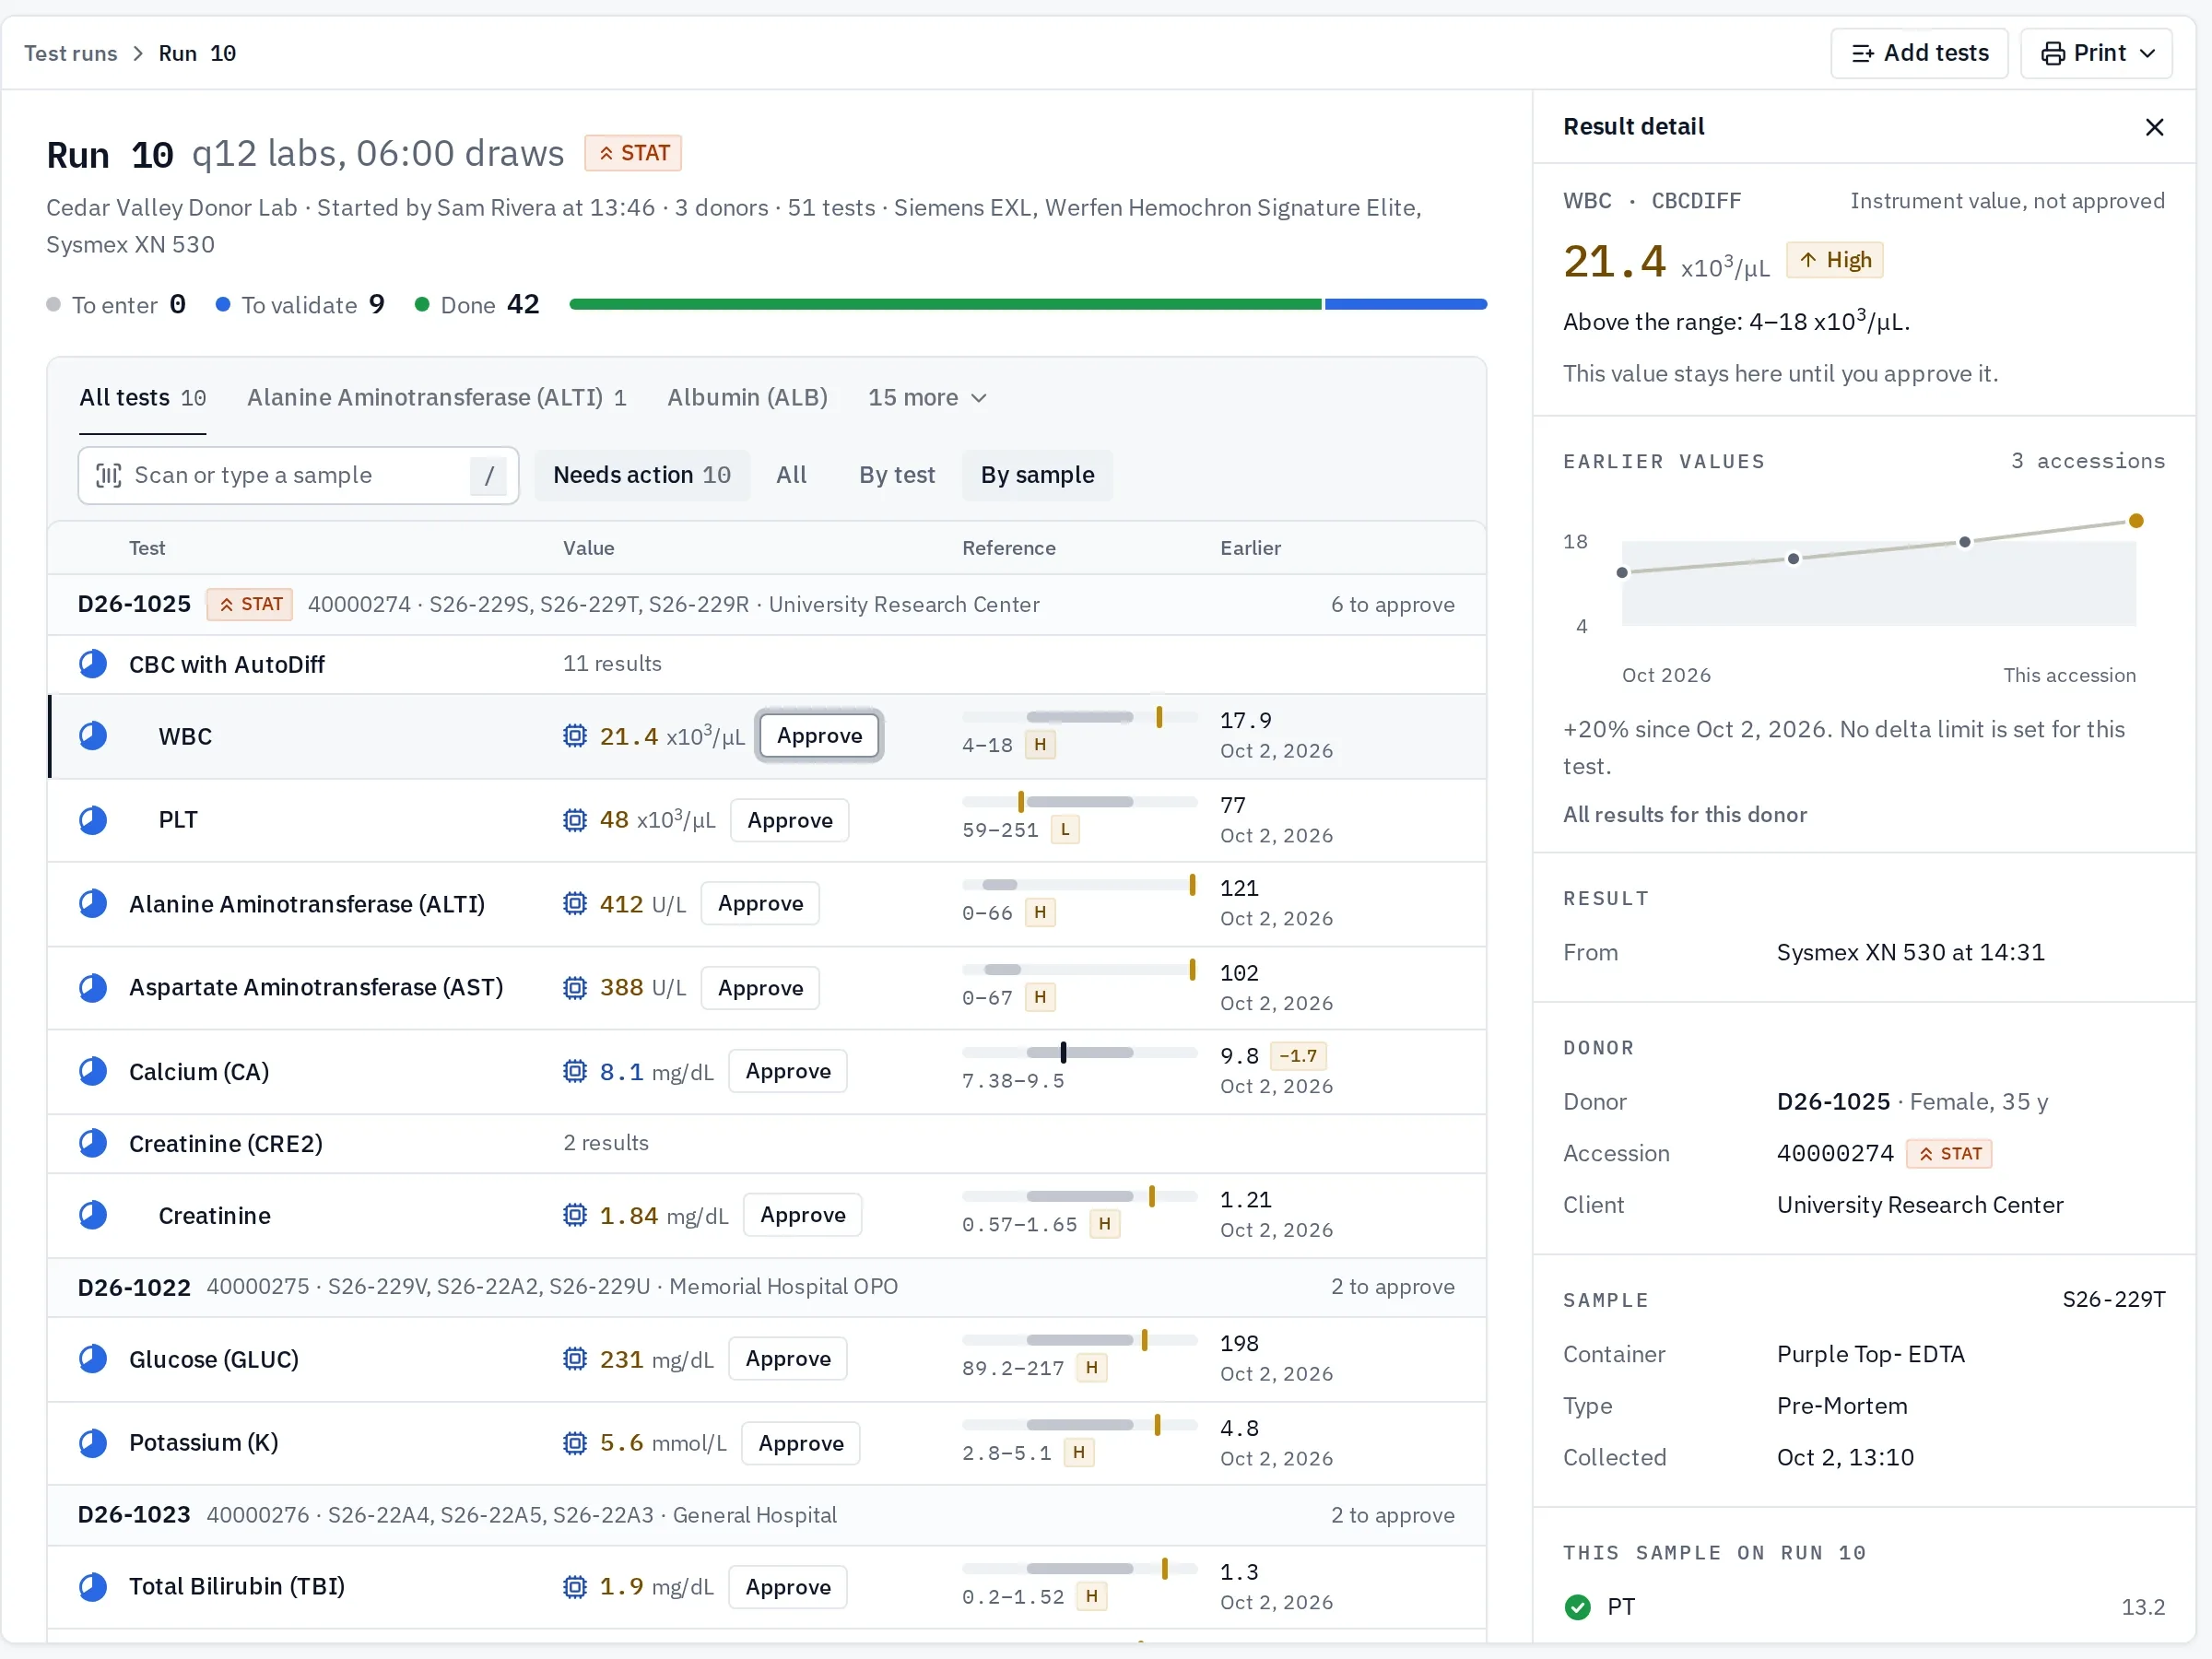Click status circle icon for CBC with AutoDiff
Viewport: 2212px width, 1659px height.
93,664
